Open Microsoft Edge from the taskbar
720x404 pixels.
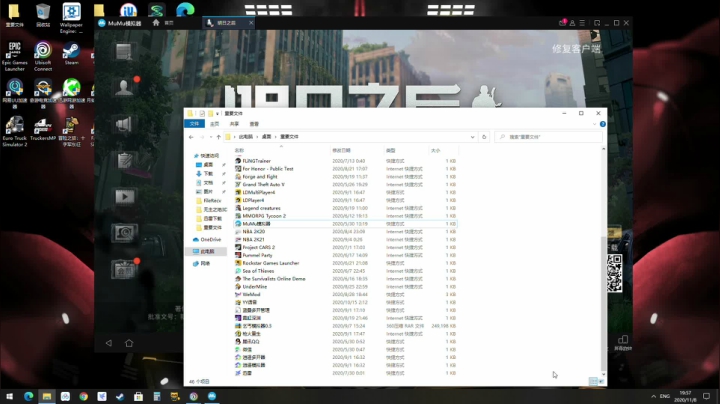[28, 396]
